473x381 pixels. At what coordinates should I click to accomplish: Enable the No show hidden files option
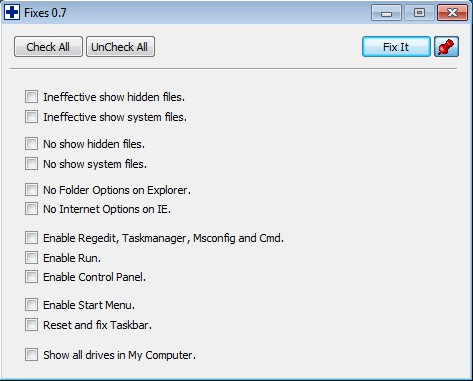coord(31,144)
